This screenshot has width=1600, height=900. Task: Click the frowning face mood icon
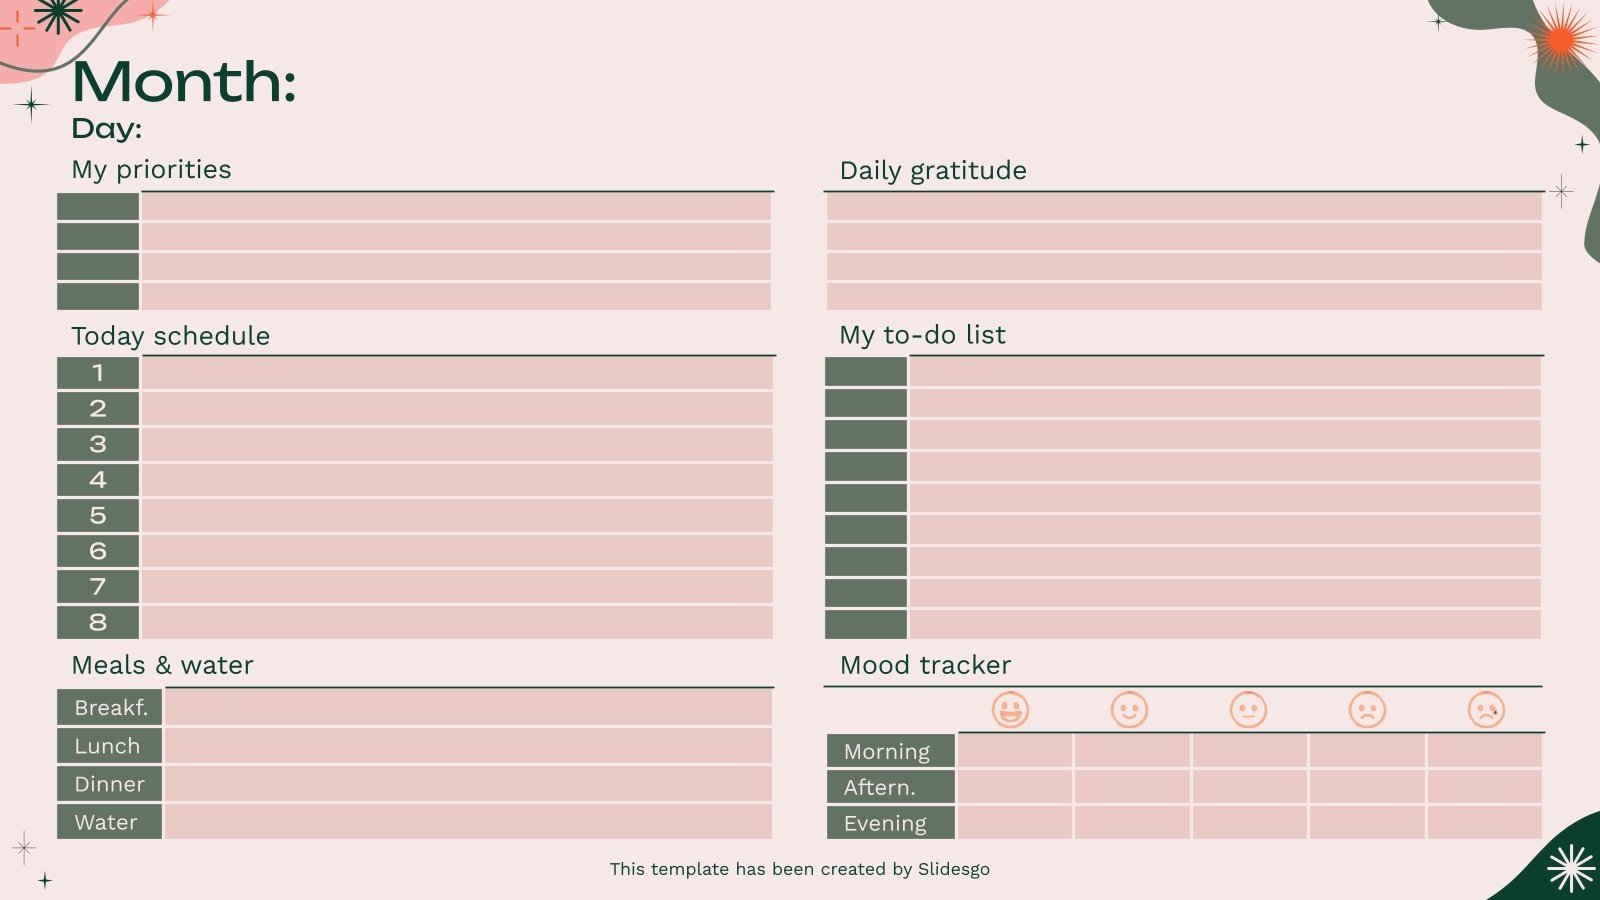[x=1367, y=710]
